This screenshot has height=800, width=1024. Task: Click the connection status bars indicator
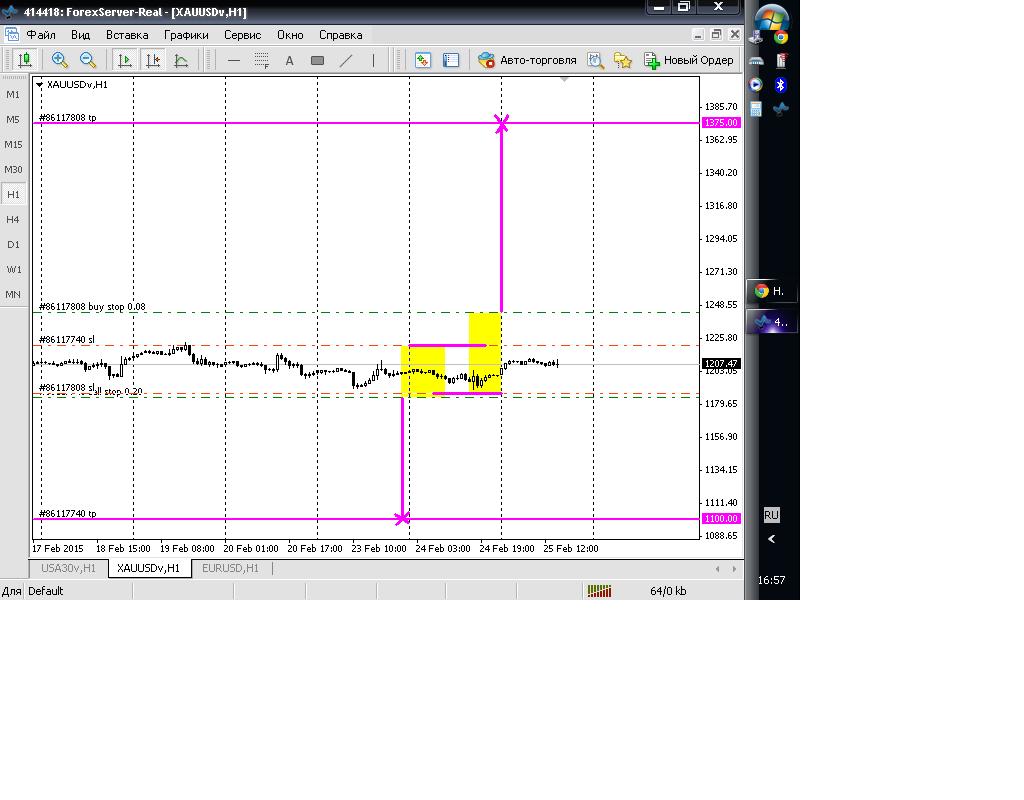click(x=599, y=591)
